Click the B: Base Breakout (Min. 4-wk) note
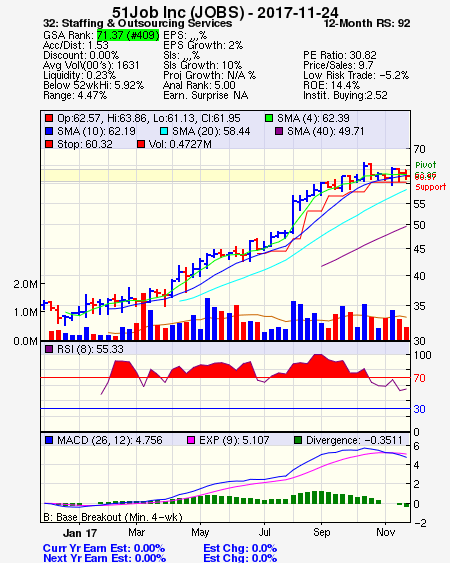Viewport: 450px width, 563px height. click(113, 517)
